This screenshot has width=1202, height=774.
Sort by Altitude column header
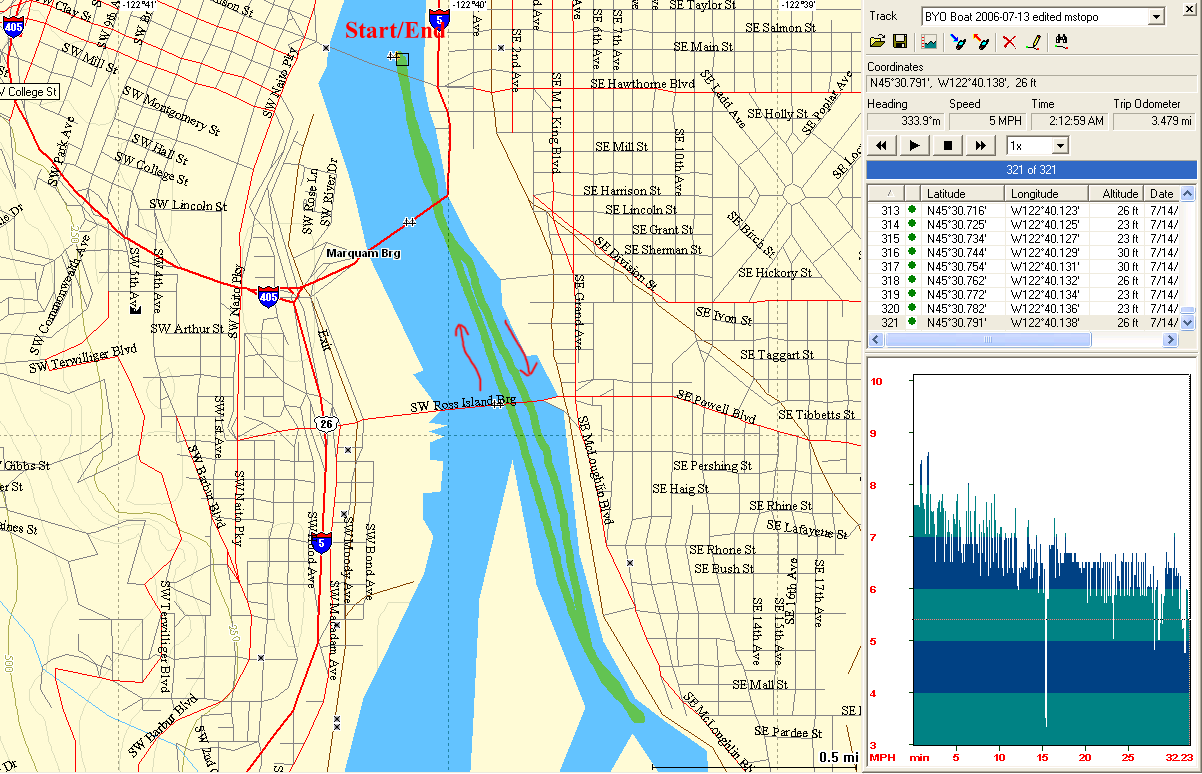click(1120, 194)
